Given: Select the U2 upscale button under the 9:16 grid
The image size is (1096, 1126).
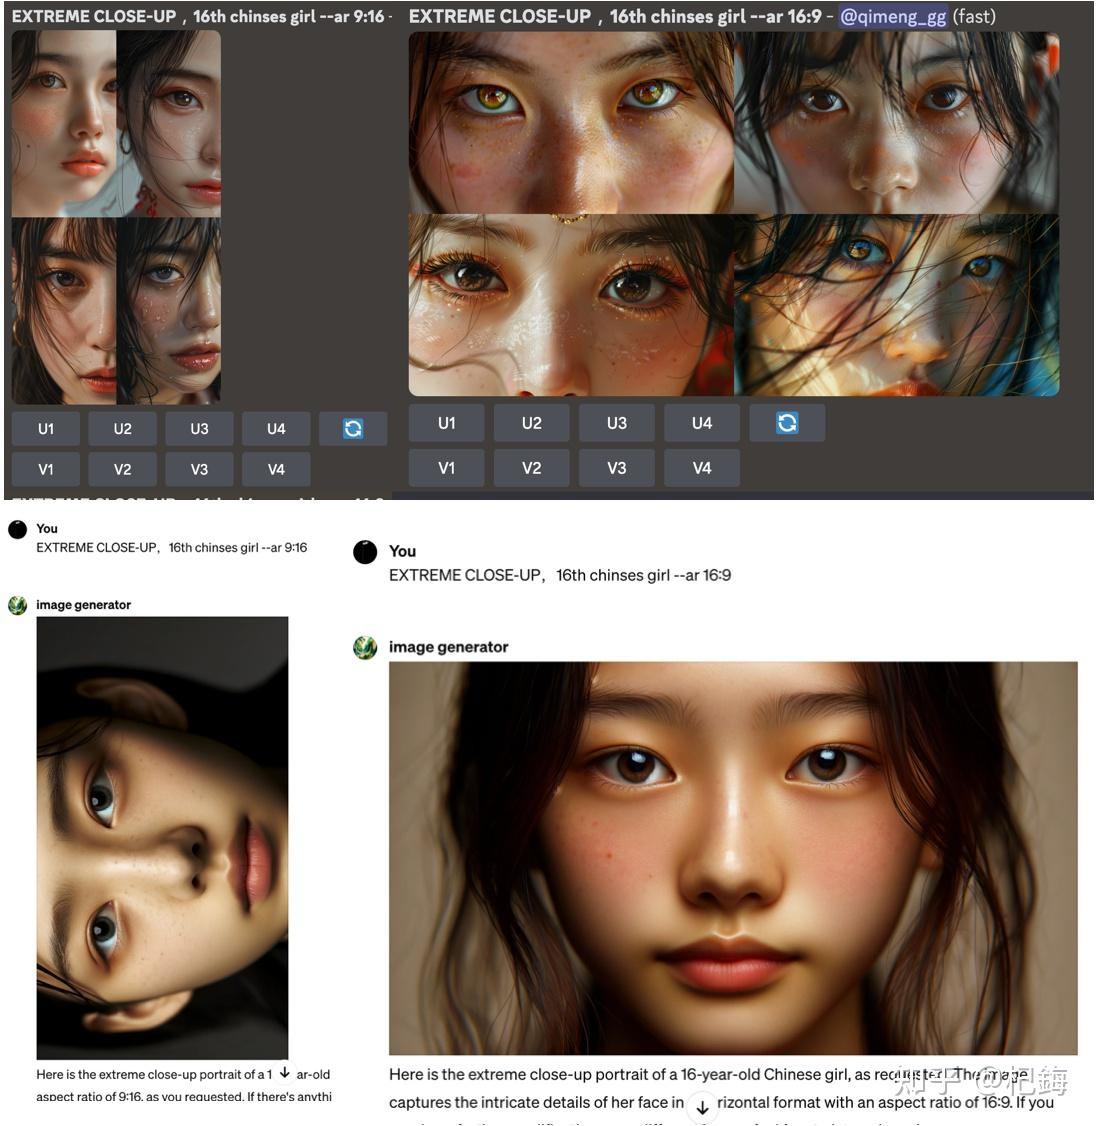Looking at the screenshot, I should click(x=122, y=427).
